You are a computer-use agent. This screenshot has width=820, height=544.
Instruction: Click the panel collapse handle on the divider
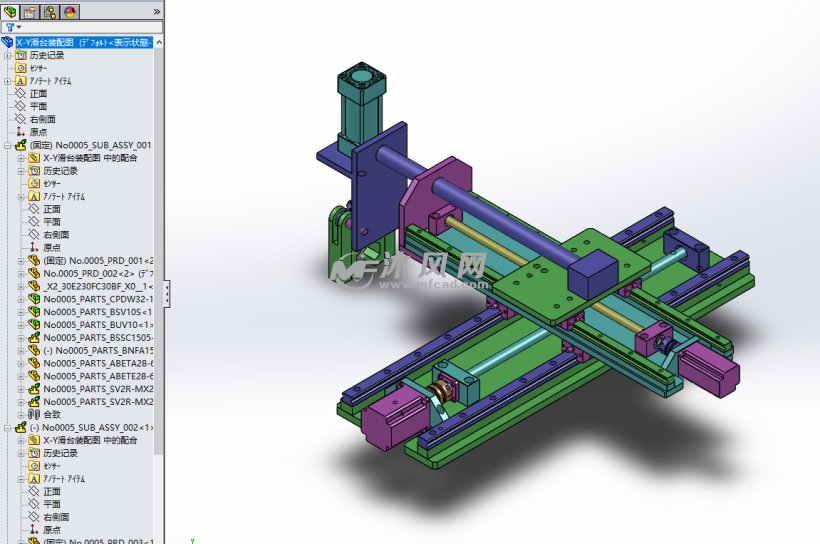pyautogui.click(x=166, y=293)
